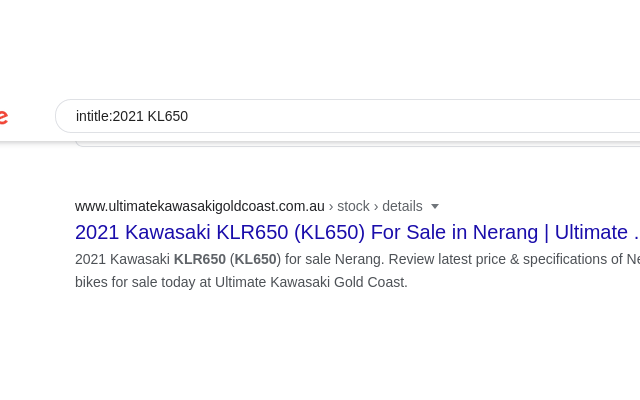Viewport: 640px width, 400px height.
Task: Click snippet text Ultimate Kawasaki Gold Coast
Action: [310, 282]
